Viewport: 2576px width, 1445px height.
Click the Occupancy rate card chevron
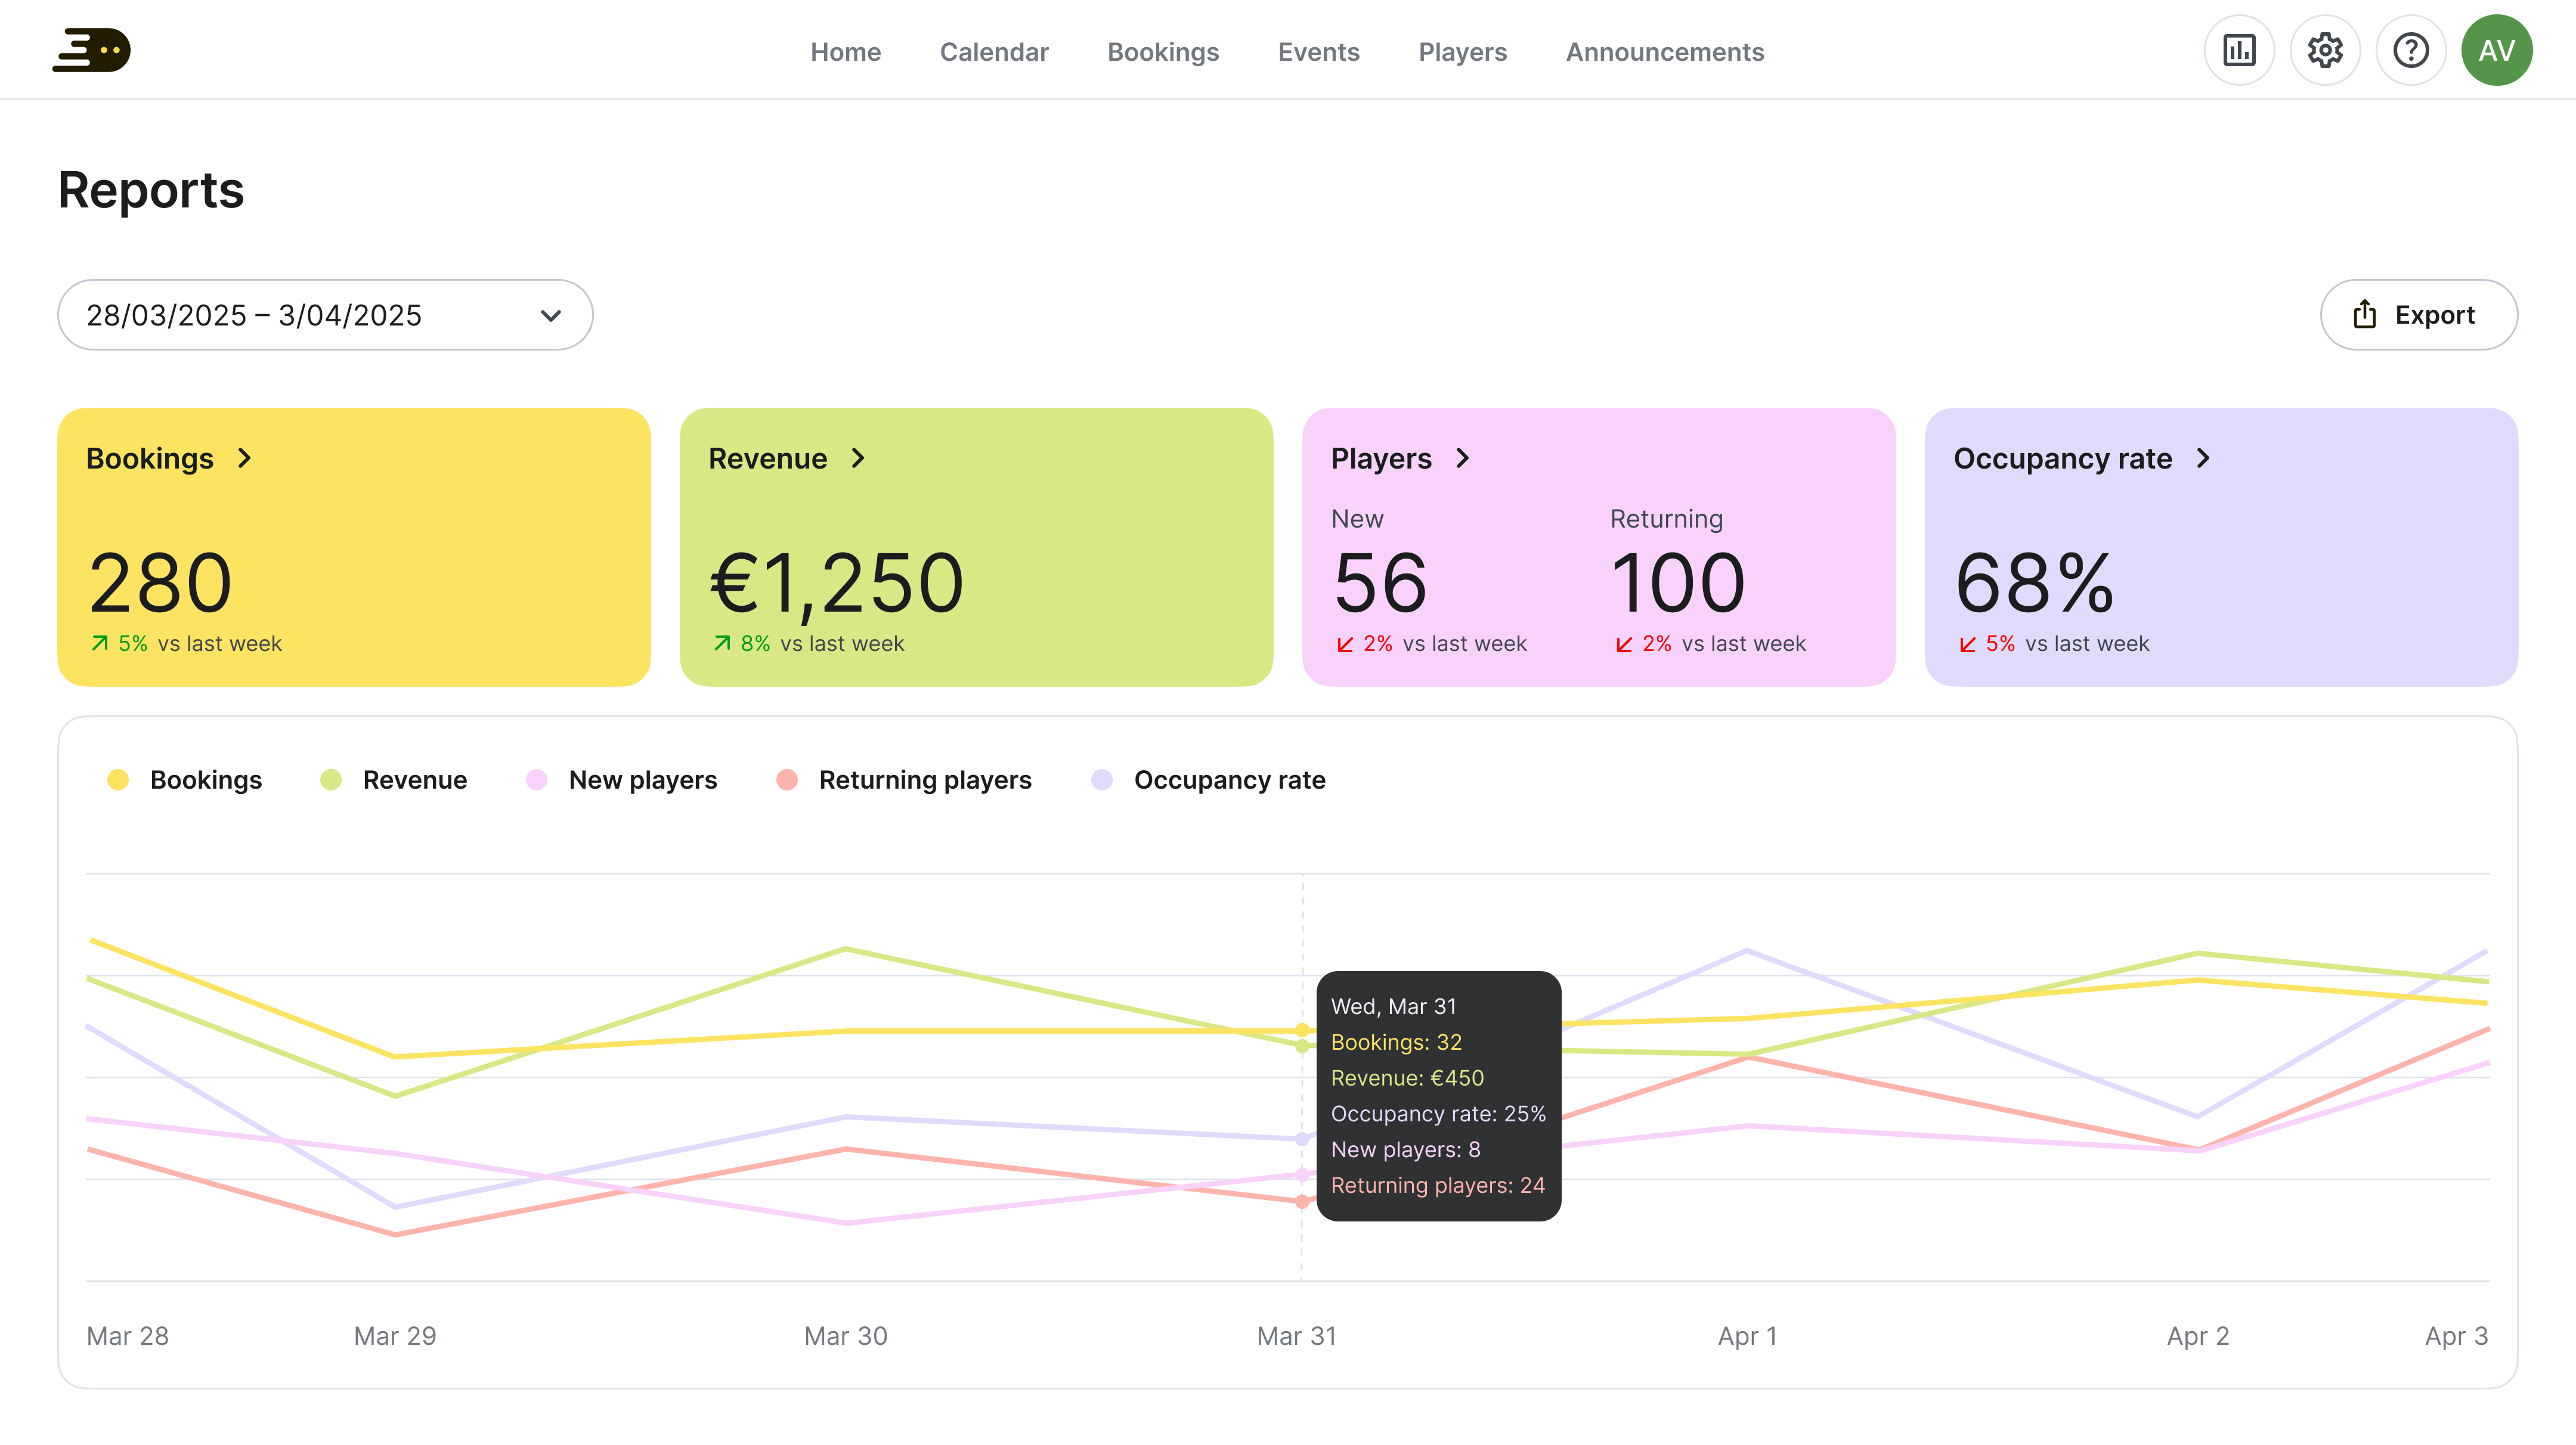coord(2203,458)
